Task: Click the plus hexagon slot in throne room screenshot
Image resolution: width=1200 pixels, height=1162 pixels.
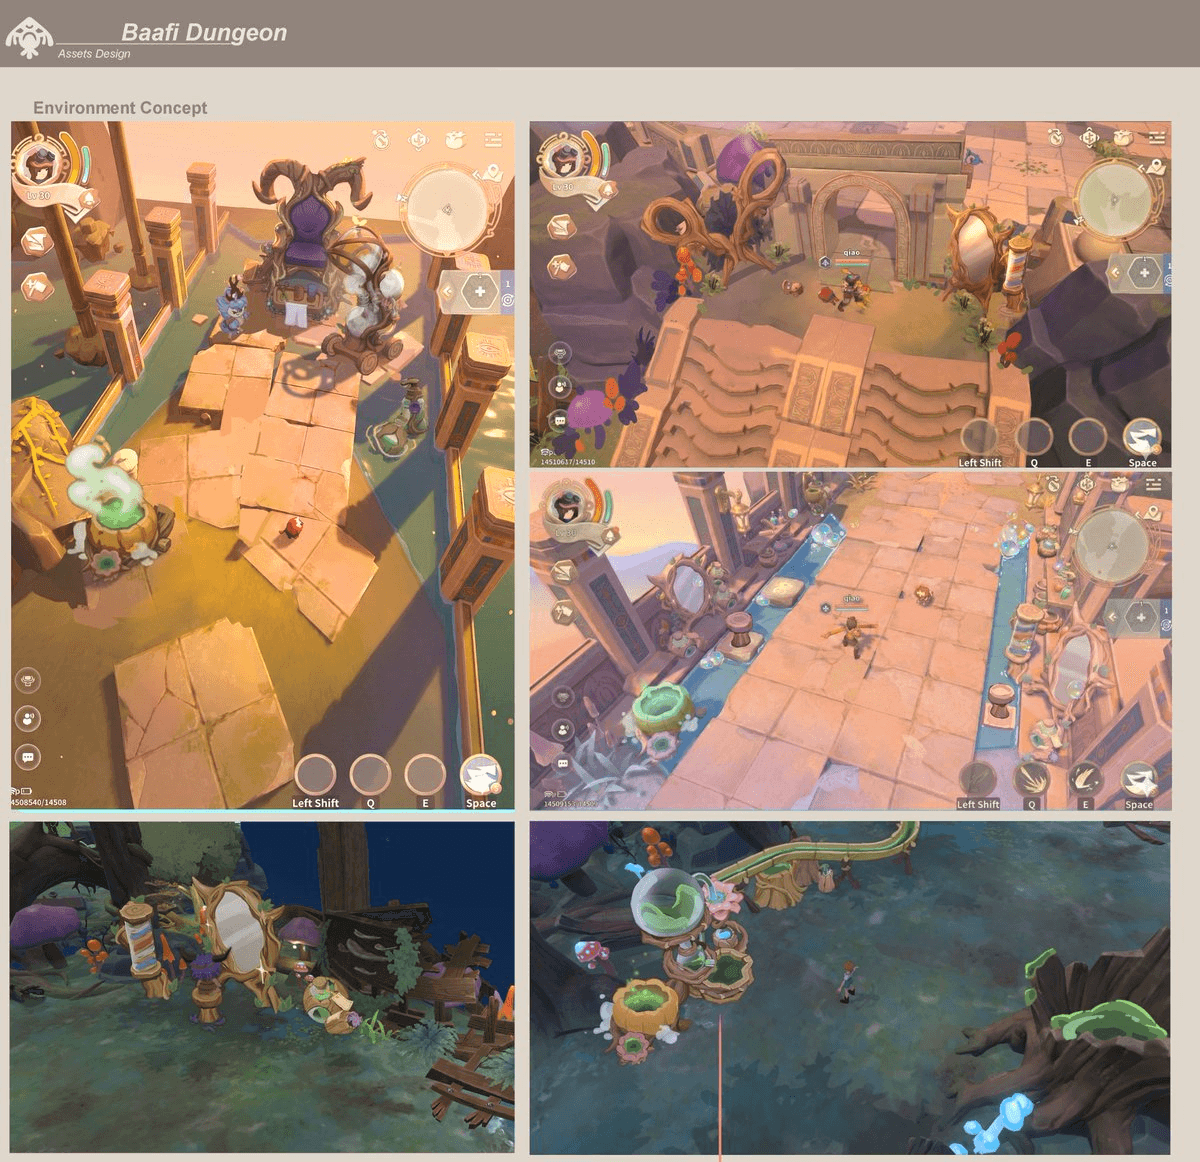Action: click(480, 292)
